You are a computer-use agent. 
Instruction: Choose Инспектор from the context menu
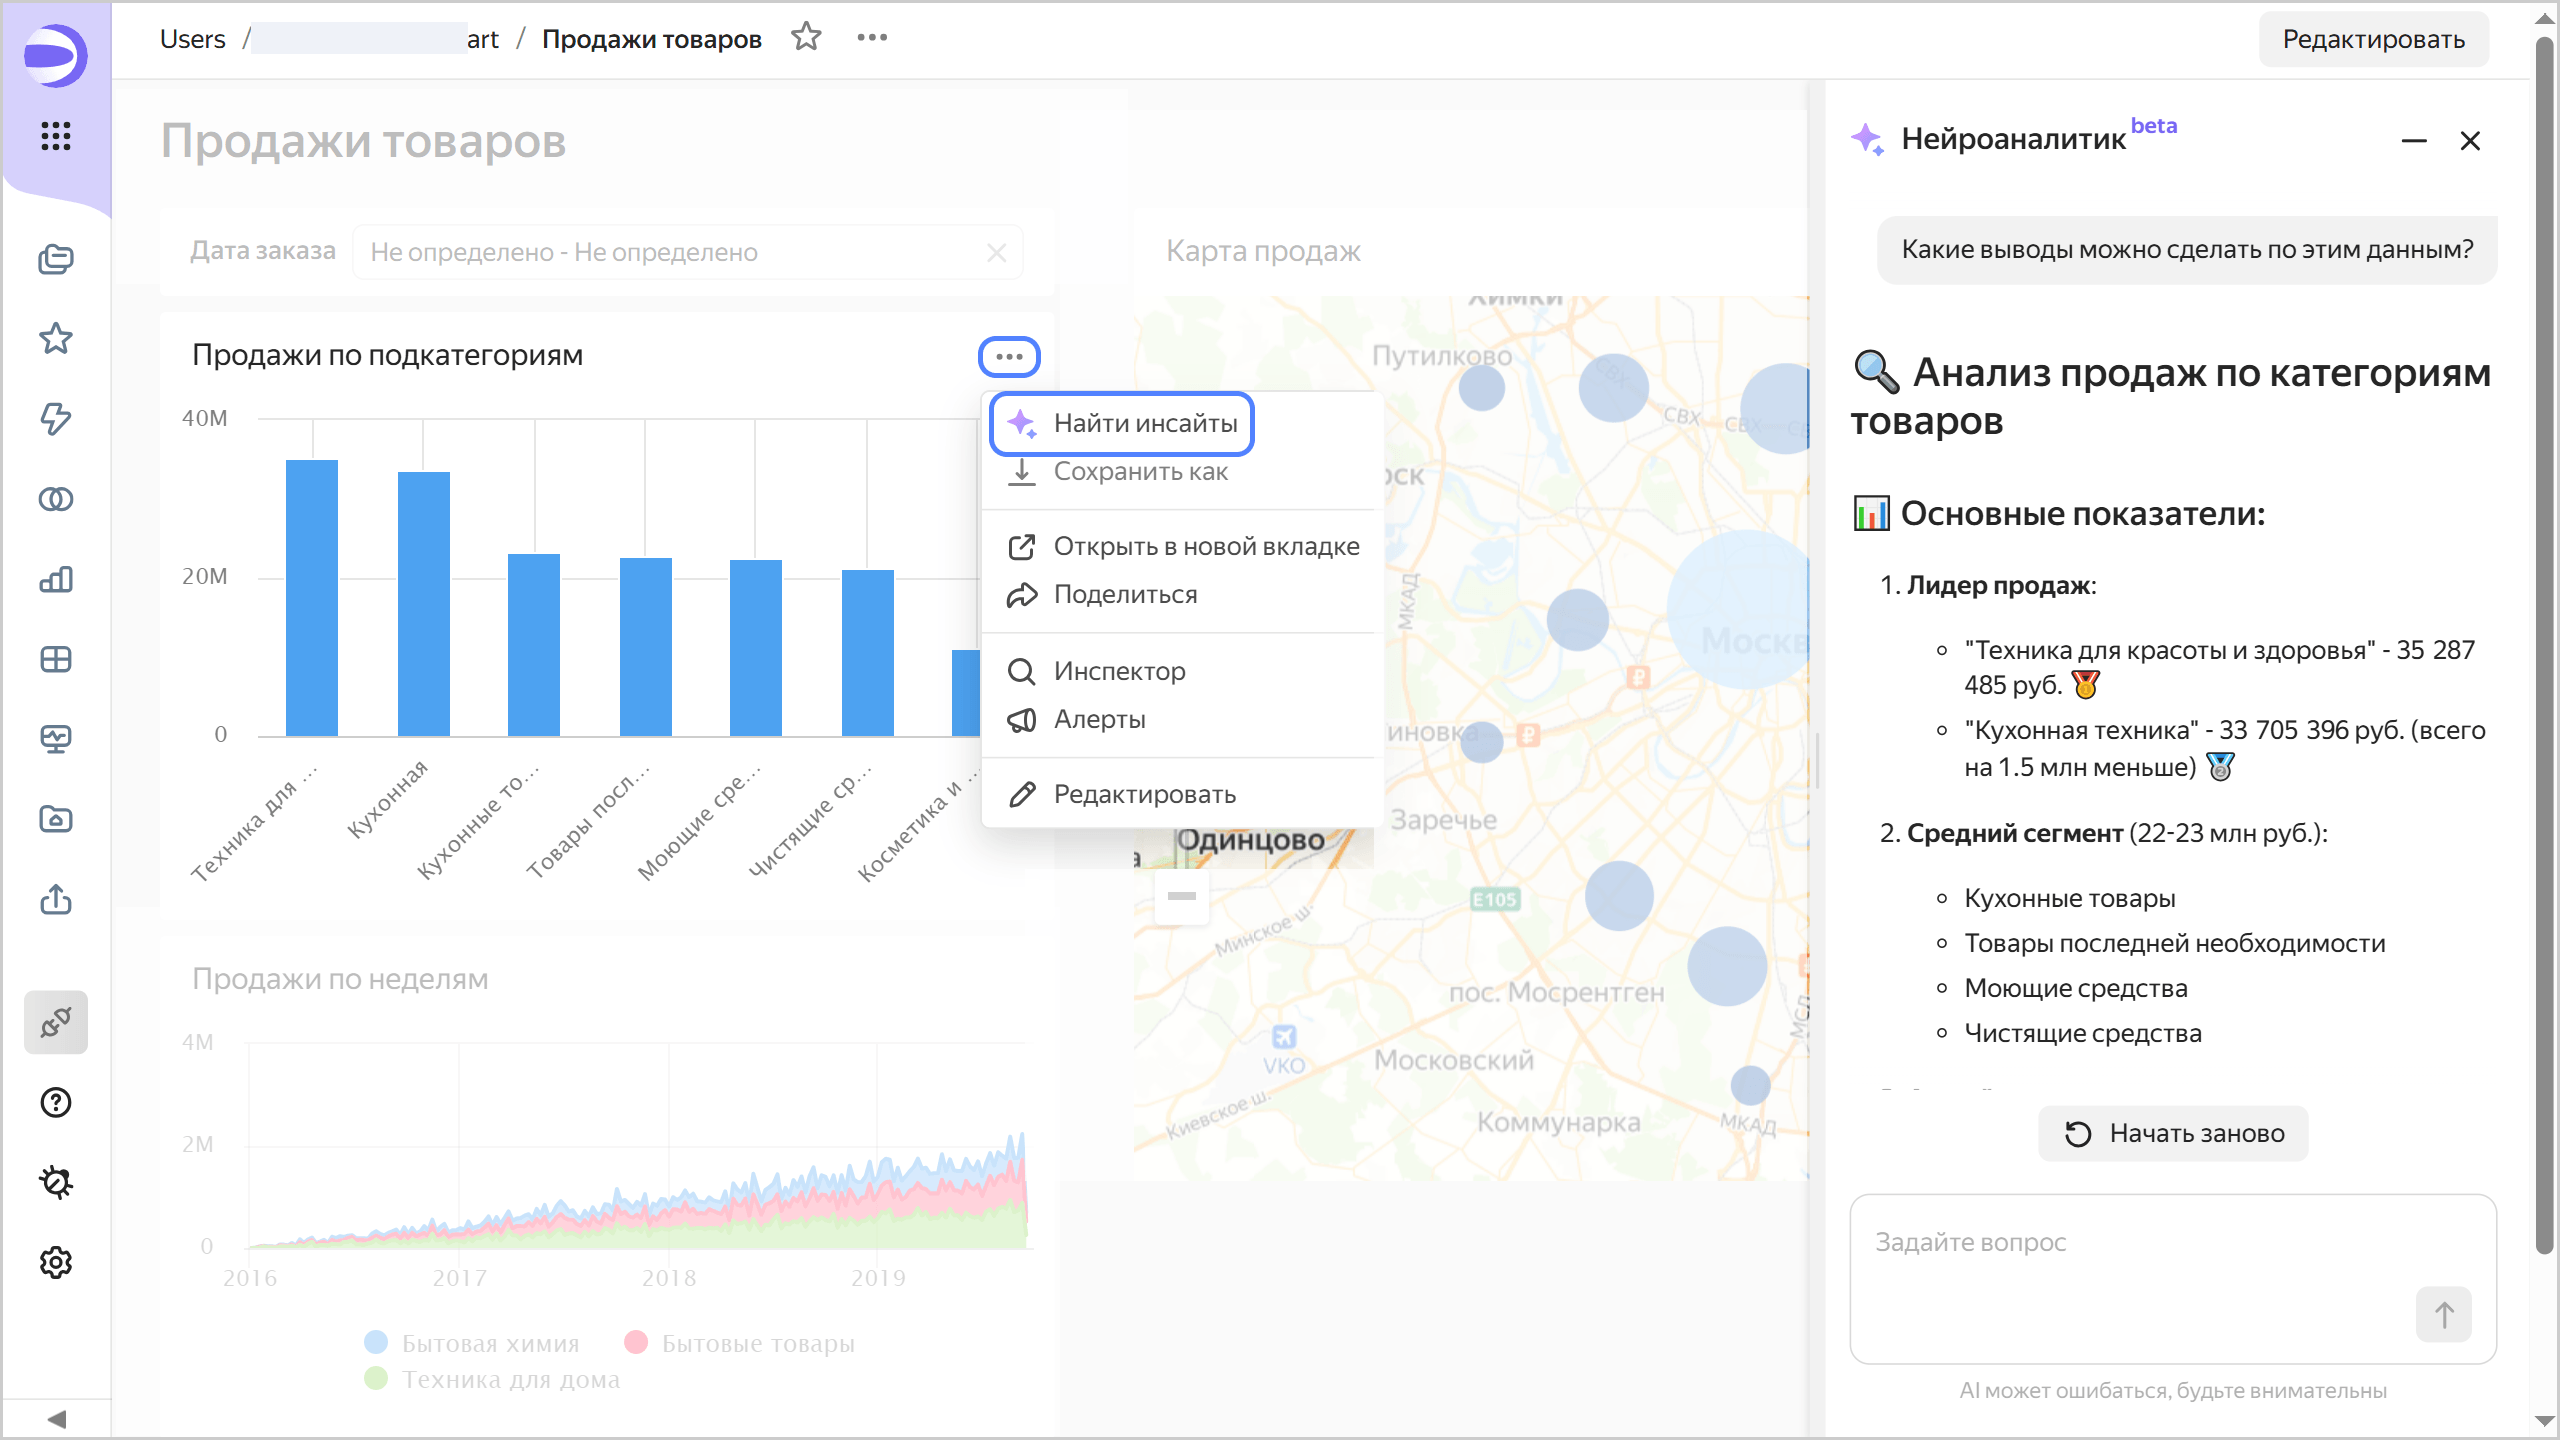1118,671
